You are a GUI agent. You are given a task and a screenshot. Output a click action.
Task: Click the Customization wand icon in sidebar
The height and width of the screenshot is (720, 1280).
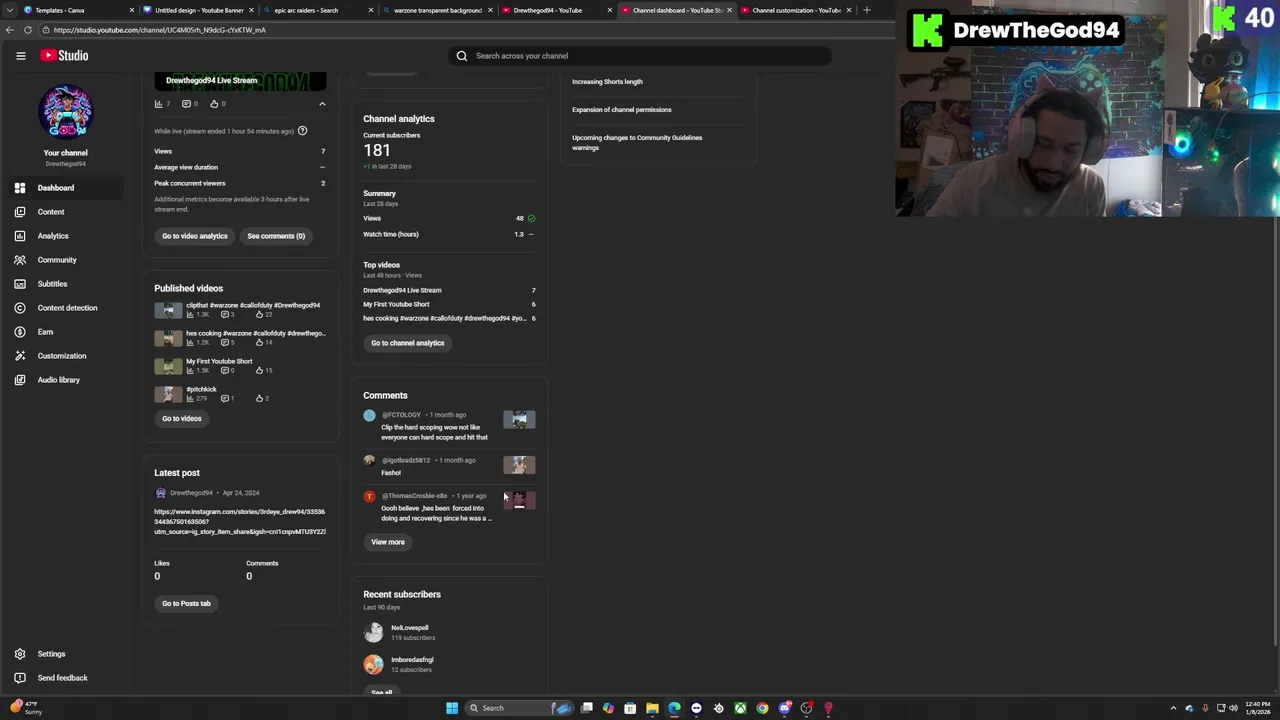[20, 356]
